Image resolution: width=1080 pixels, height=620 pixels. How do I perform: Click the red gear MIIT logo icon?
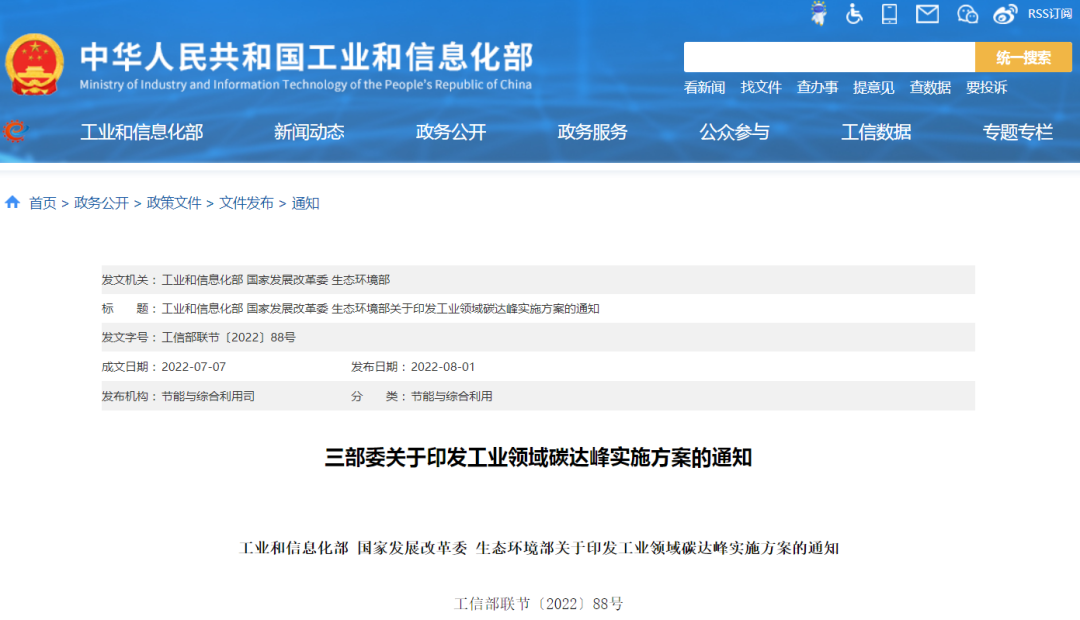pos(14,131)
